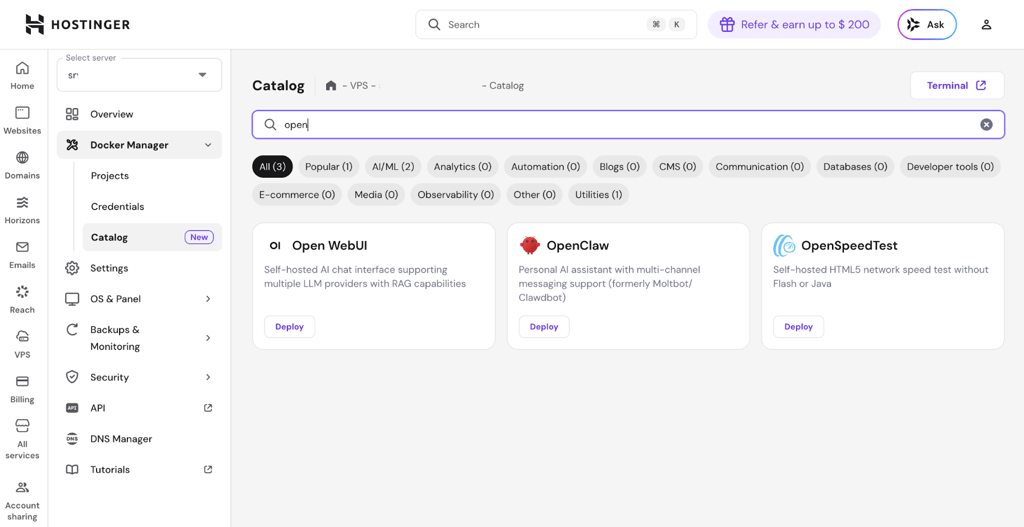Open VPS in the left rail
The height and width of the screenshot is (527, 1024).
point(22,345)
